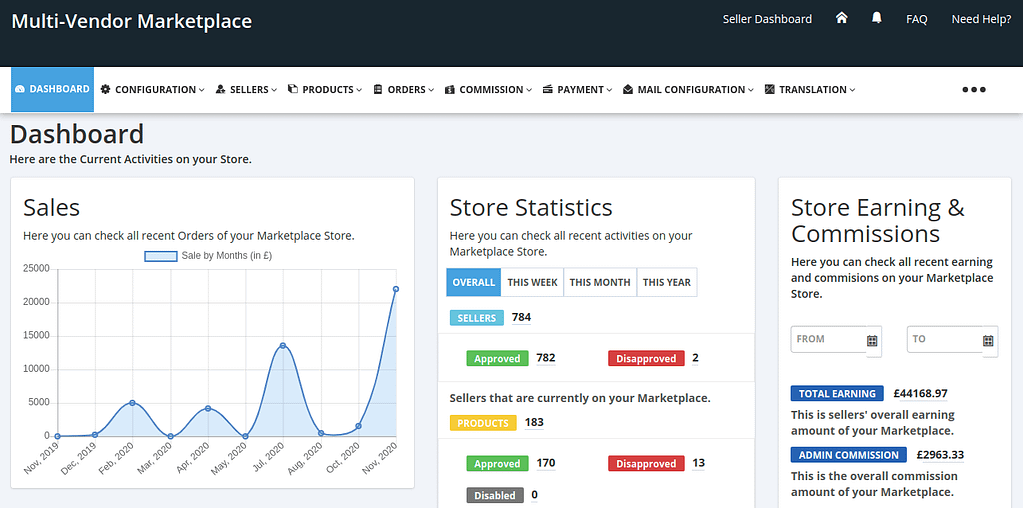
Task: Expand the Sellers dropdown arrow
Action: pyautogui.click(x=274, y=90)
